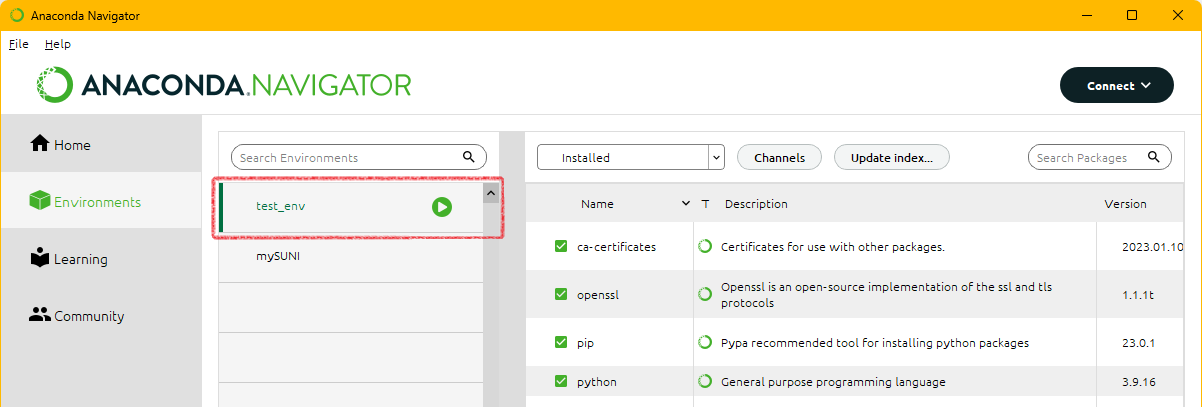
Task: Click the Home icon in the sidebar
Action: pos(40,144)
